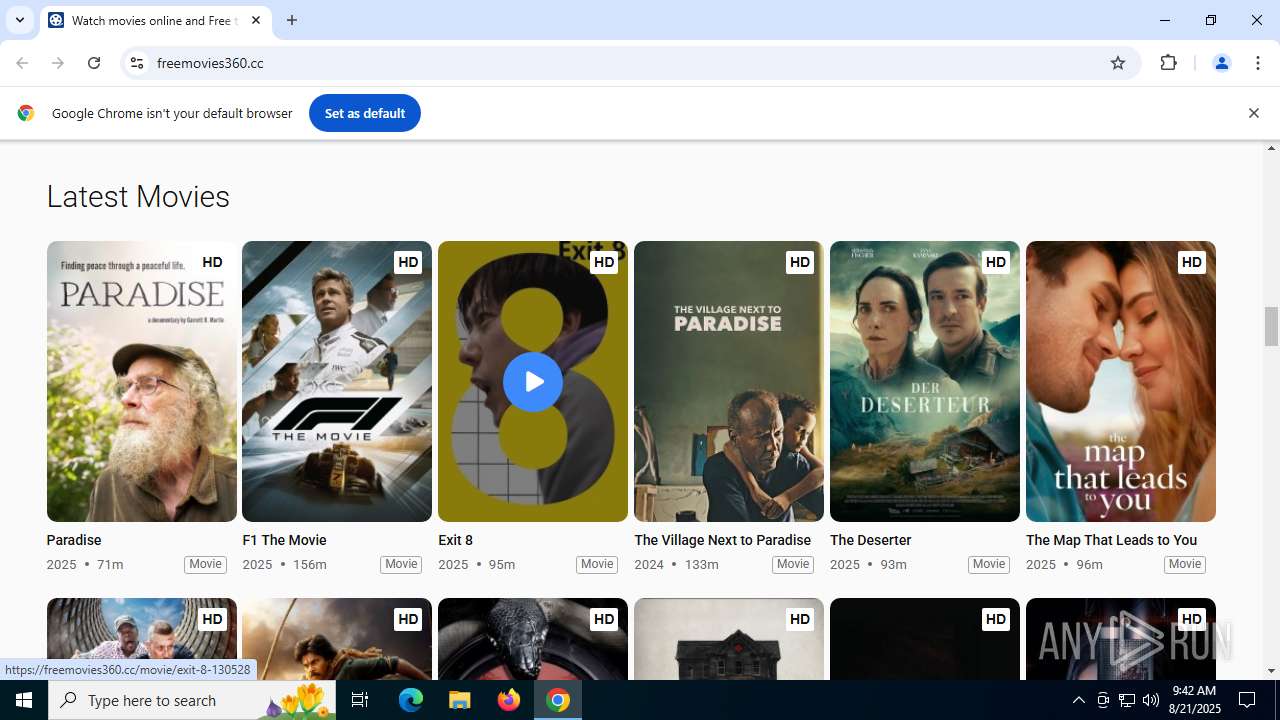This screenshot has width=1280, height=720.
Task: Expand the tab search dropdown arrow
Action: click(19, 20)
